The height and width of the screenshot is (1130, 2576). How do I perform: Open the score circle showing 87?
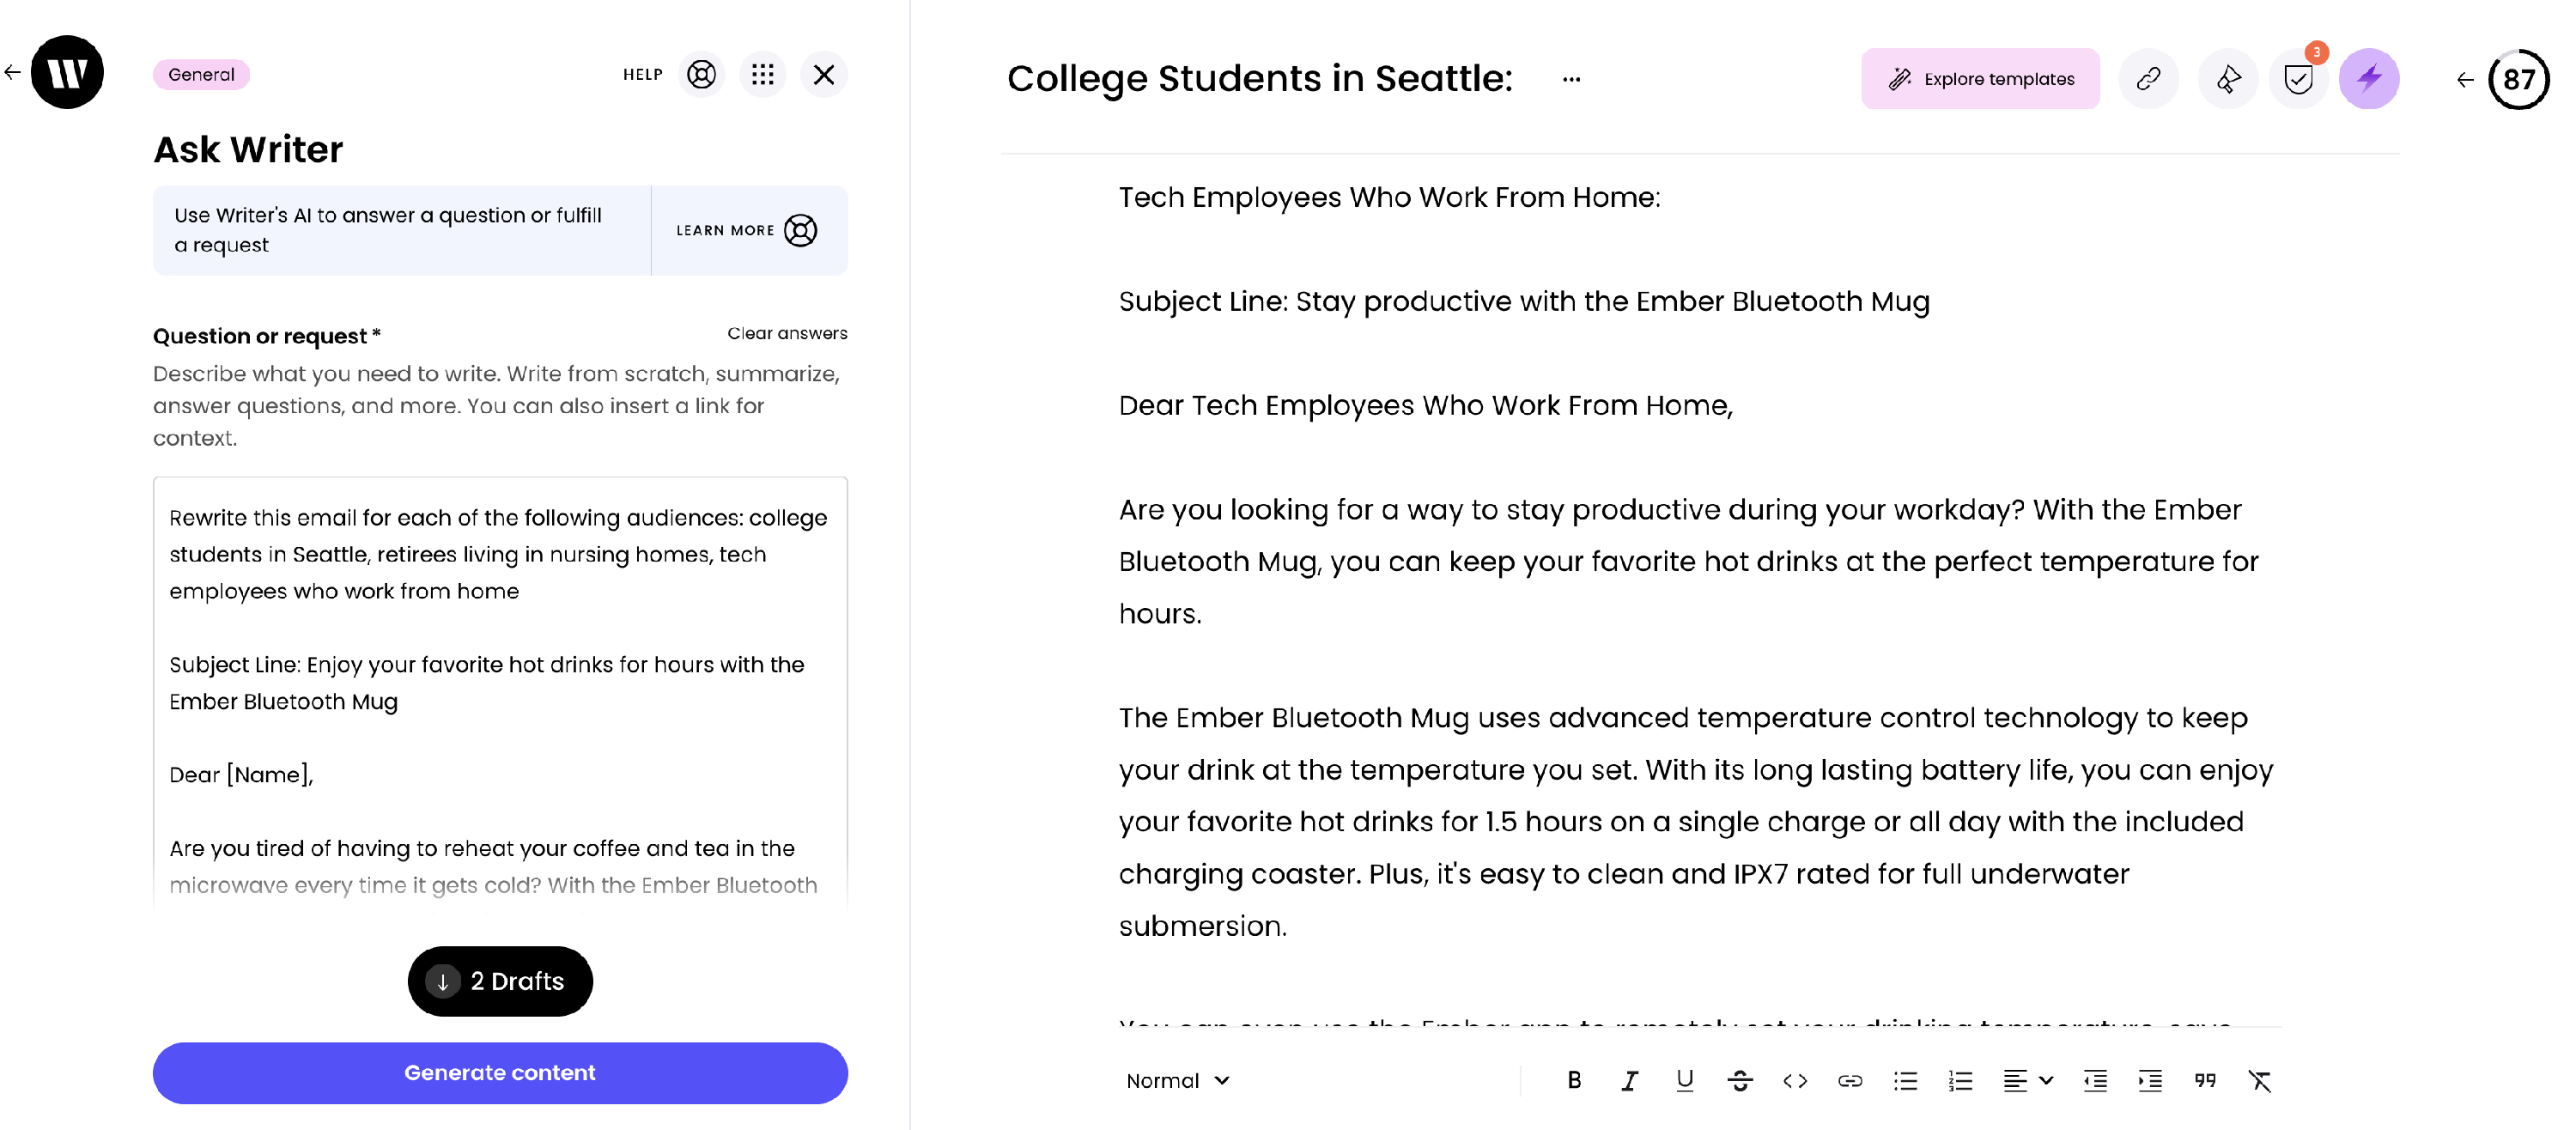(x=2518, y=79)
